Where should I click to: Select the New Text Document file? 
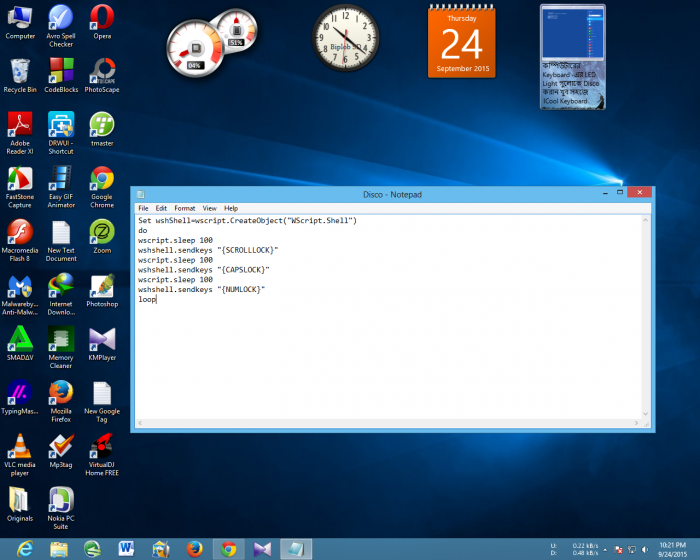[61, 240]
